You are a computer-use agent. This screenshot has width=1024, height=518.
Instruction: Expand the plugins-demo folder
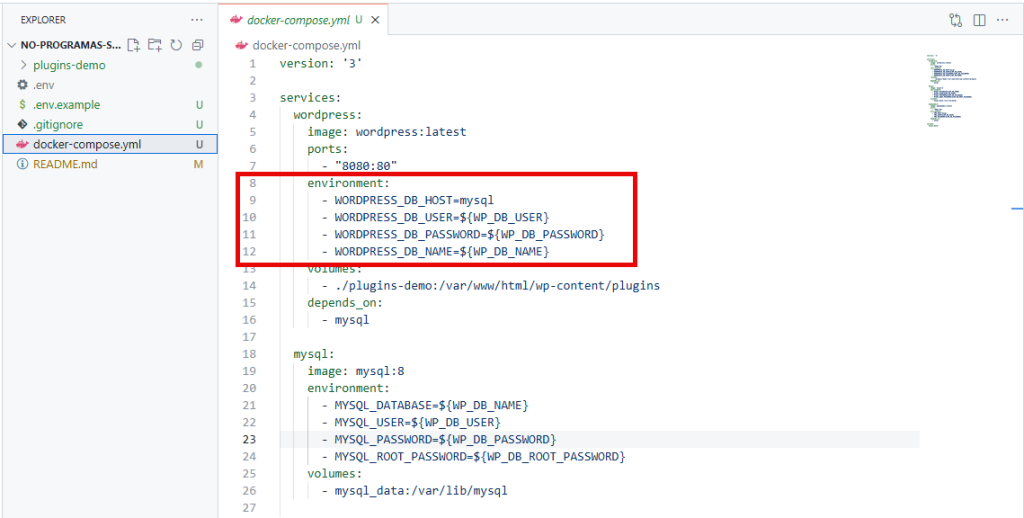[69, 65]
